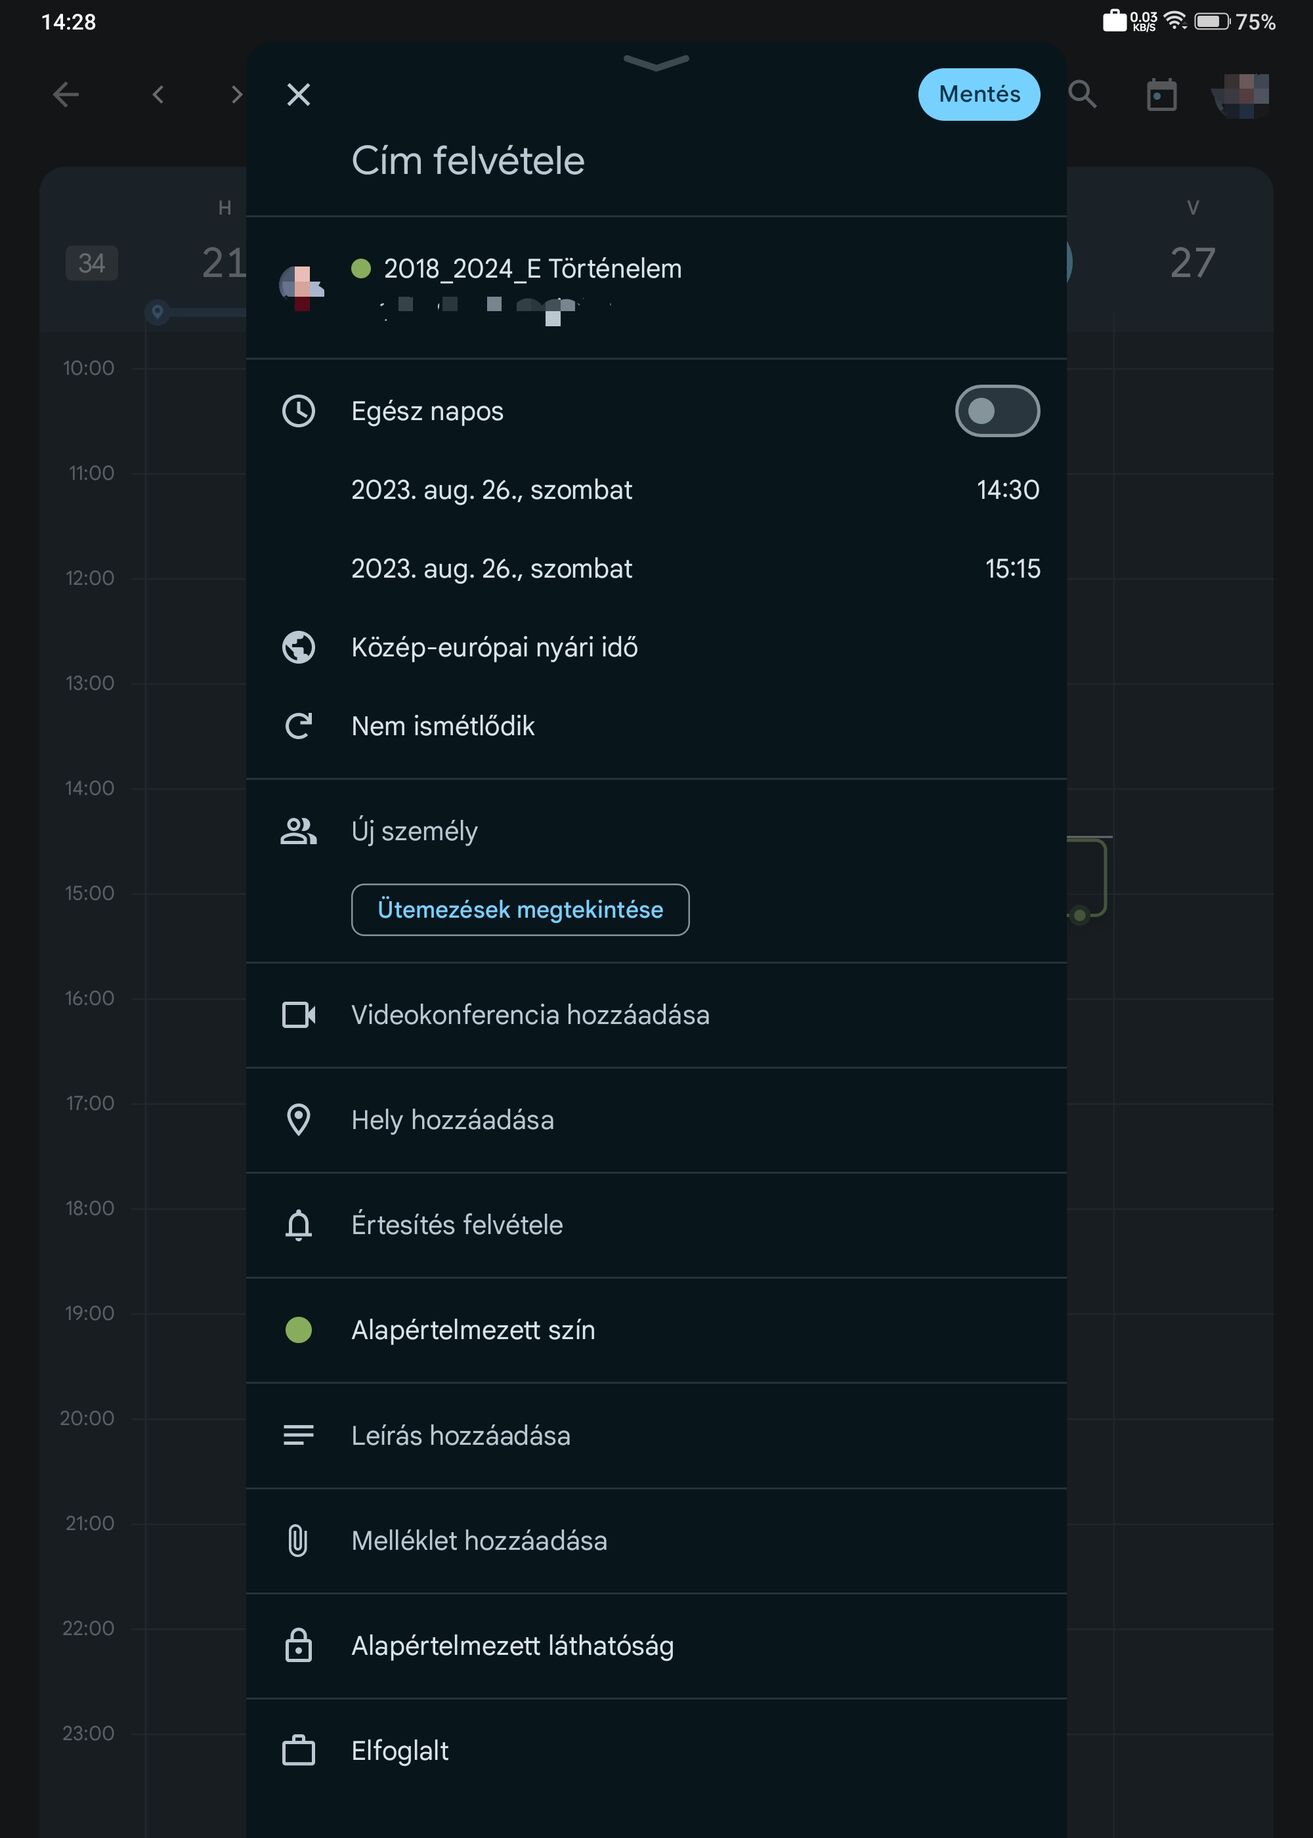Tap the search magnifier icon
Image resolution: width=1313 pixels, height=1838 pixels.
point(1082,95)
